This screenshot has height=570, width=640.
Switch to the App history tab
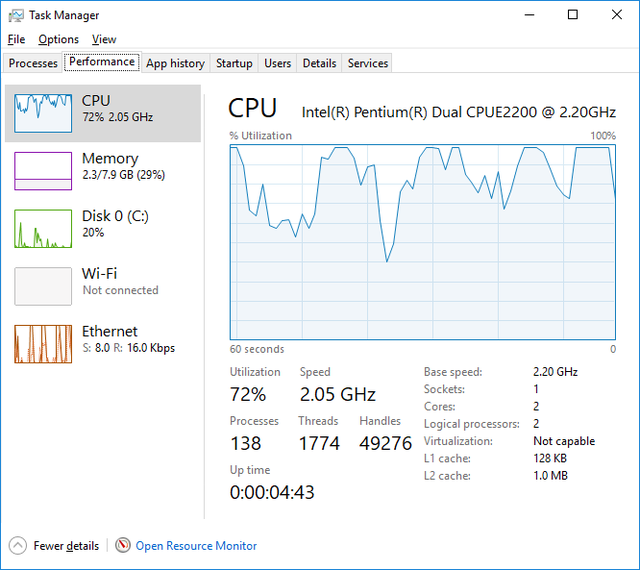click(176, 63)
